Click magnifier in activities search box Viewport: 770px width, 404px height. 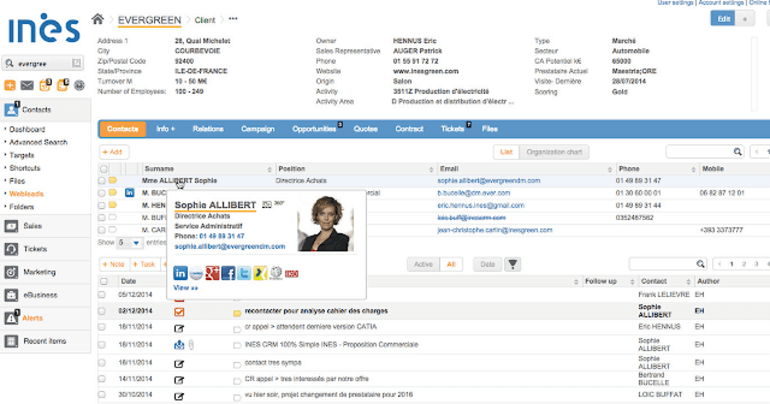click(x=700, y=264)
